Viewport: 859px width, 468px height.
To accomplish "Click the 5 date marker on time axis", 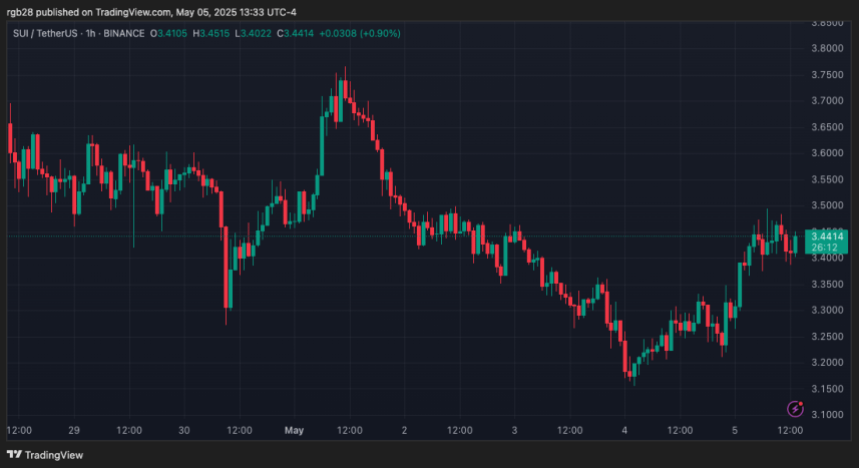I will click(734, 430).
